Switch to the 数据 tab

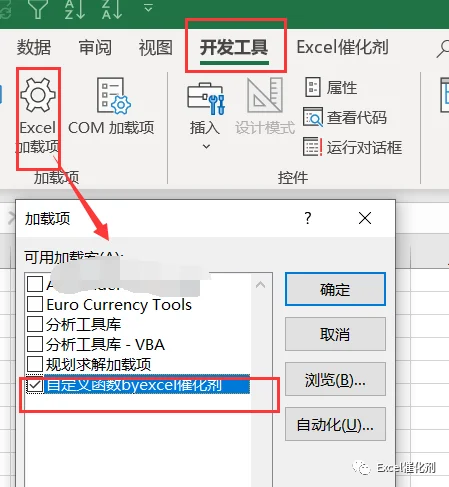click(x=34, y=47)
